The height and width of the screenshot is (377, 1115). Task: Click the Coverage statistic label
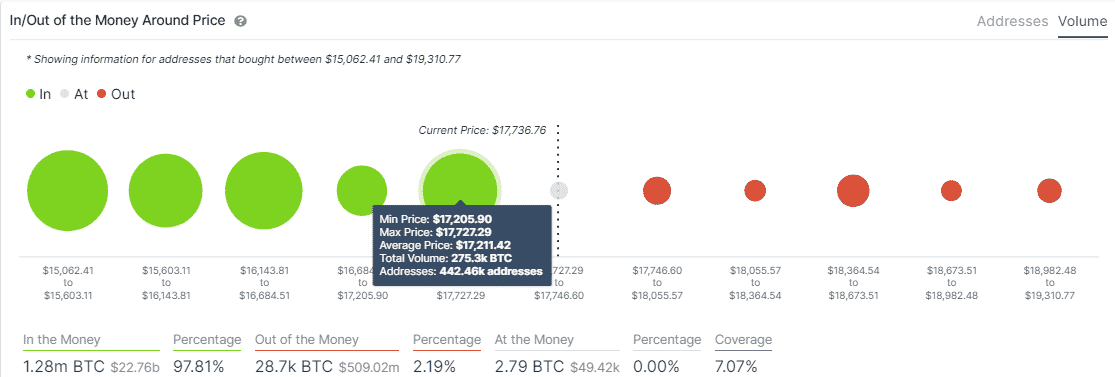point(743,340)
